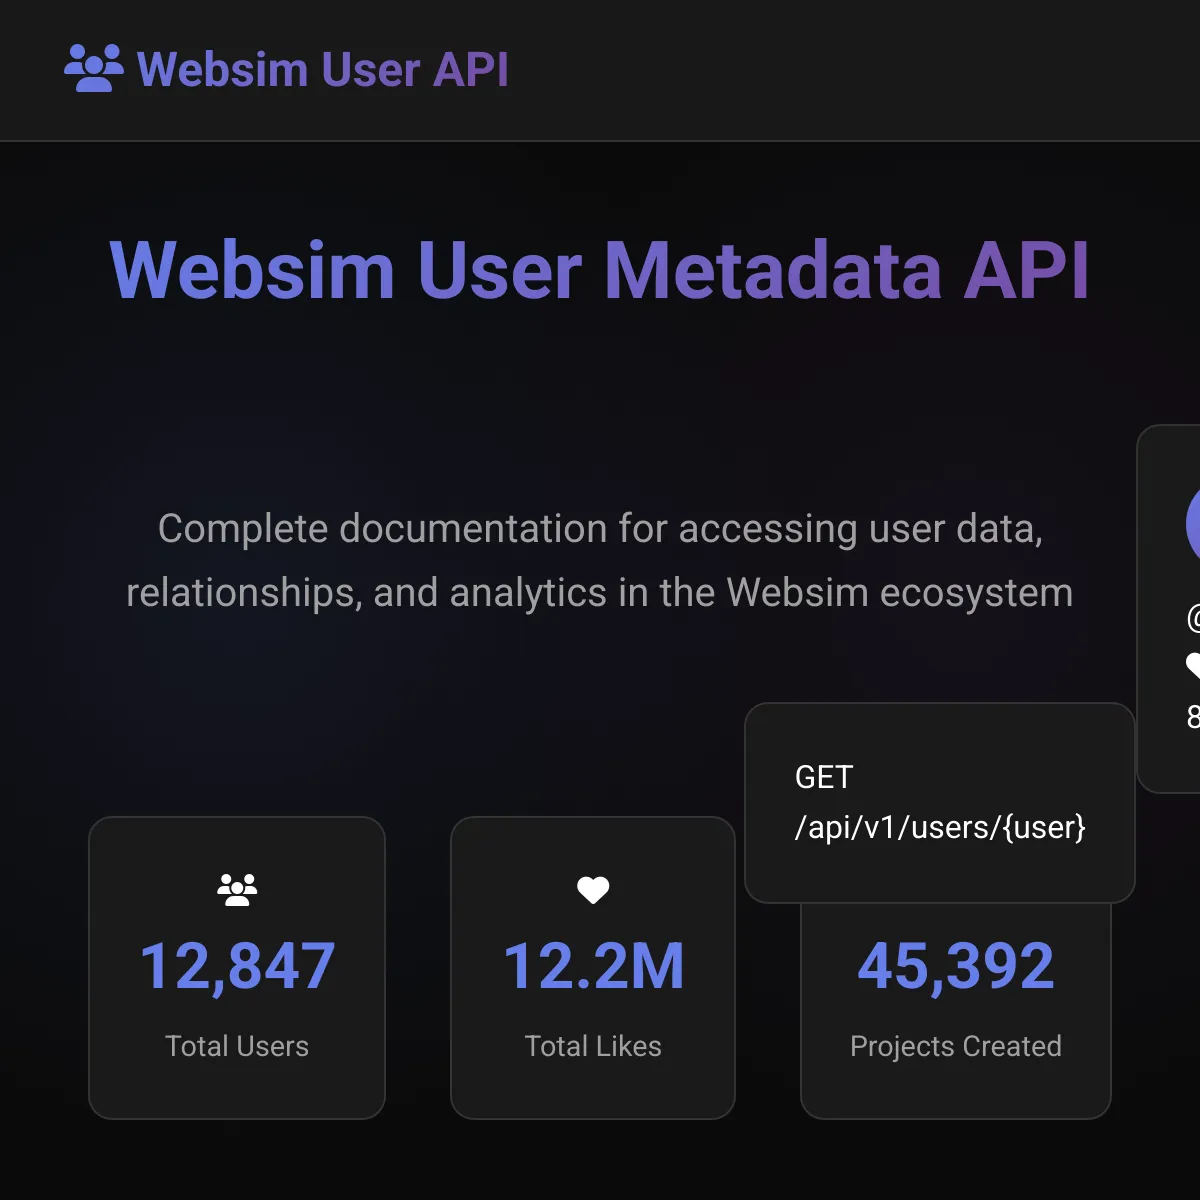Open the Websim User API home link
The height and width of the screenshot is (1200, 1200).
tap(290, 68)
